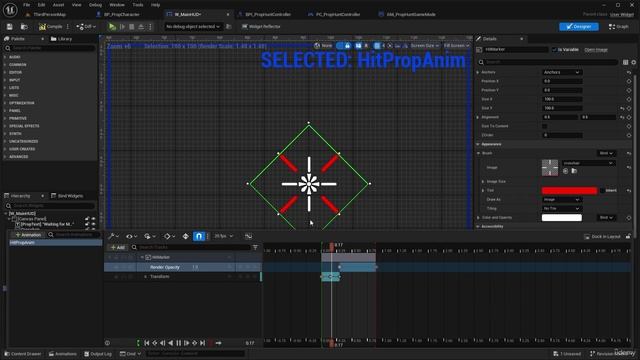Open the debug object selector dropdown

coord(193,27)
